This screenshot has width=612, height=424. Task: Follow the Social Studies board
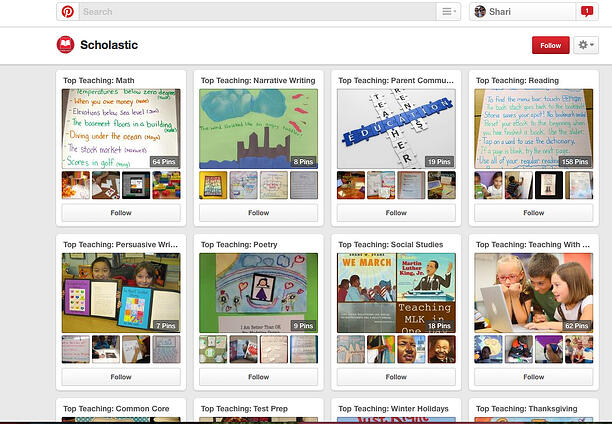(x=396, y=377)
